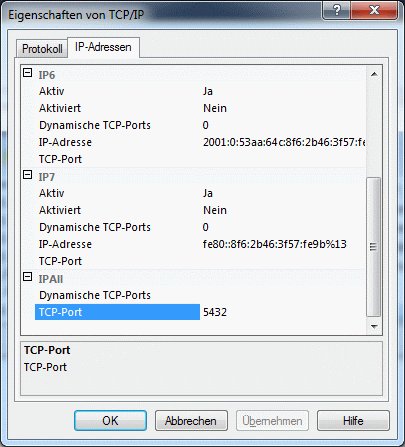Select the IPAll Dynamische TCP-Ports row

[194, 295]
